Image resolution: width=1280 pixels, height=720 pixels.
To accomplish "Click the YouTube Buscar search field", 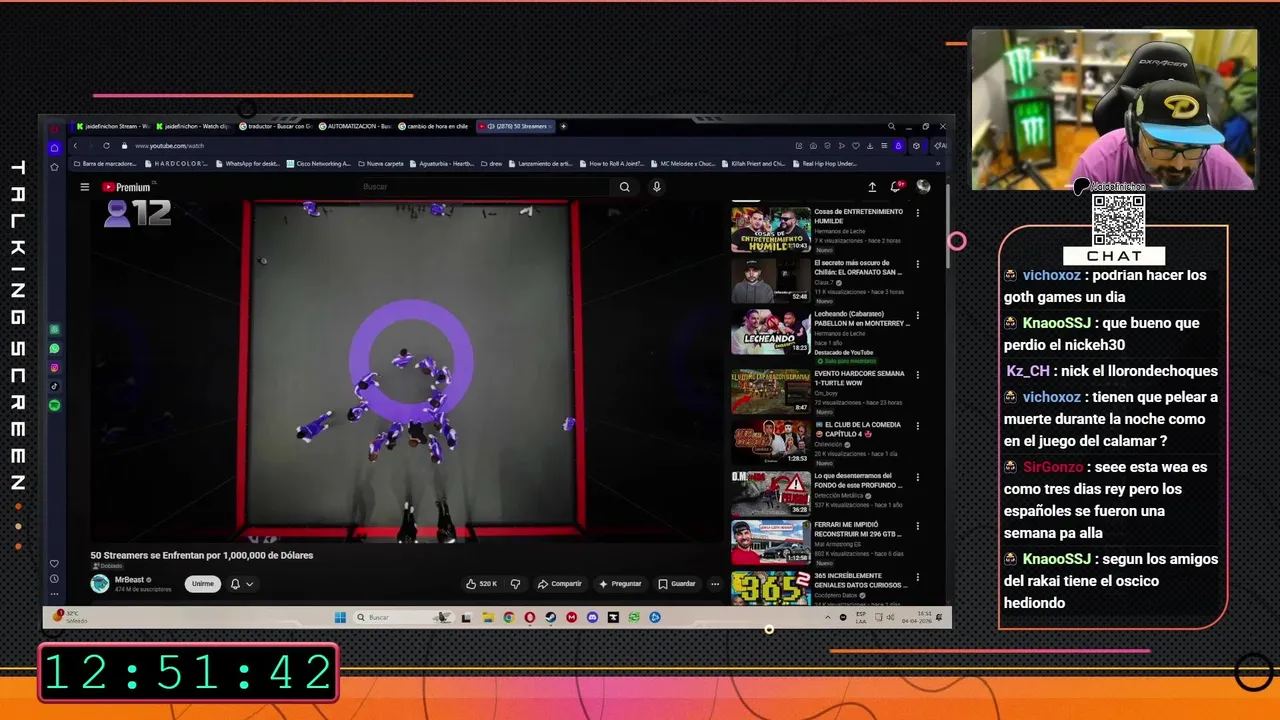I will tap(485, 187).
